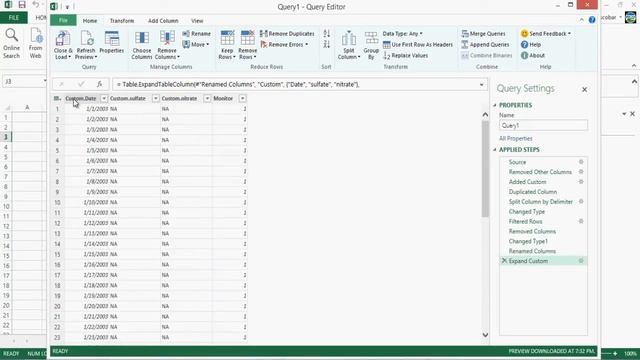Collapse the ribbon with the up chevron
The image size is (640, 360).
pos(582,20)
